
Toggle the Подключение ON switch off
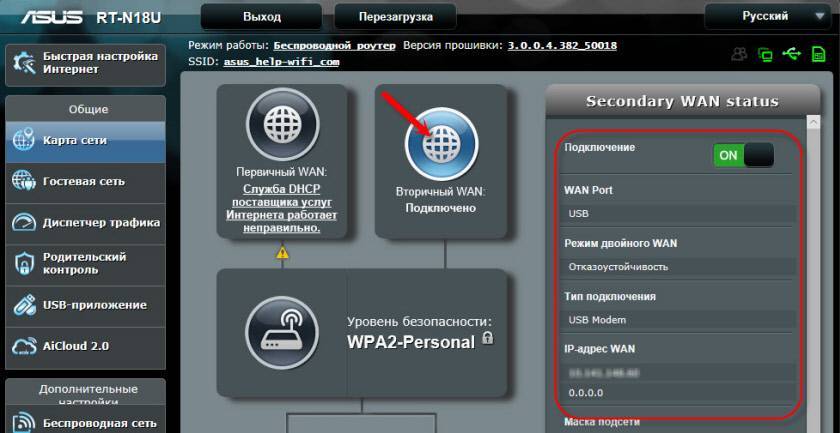(x=743, y=155)
